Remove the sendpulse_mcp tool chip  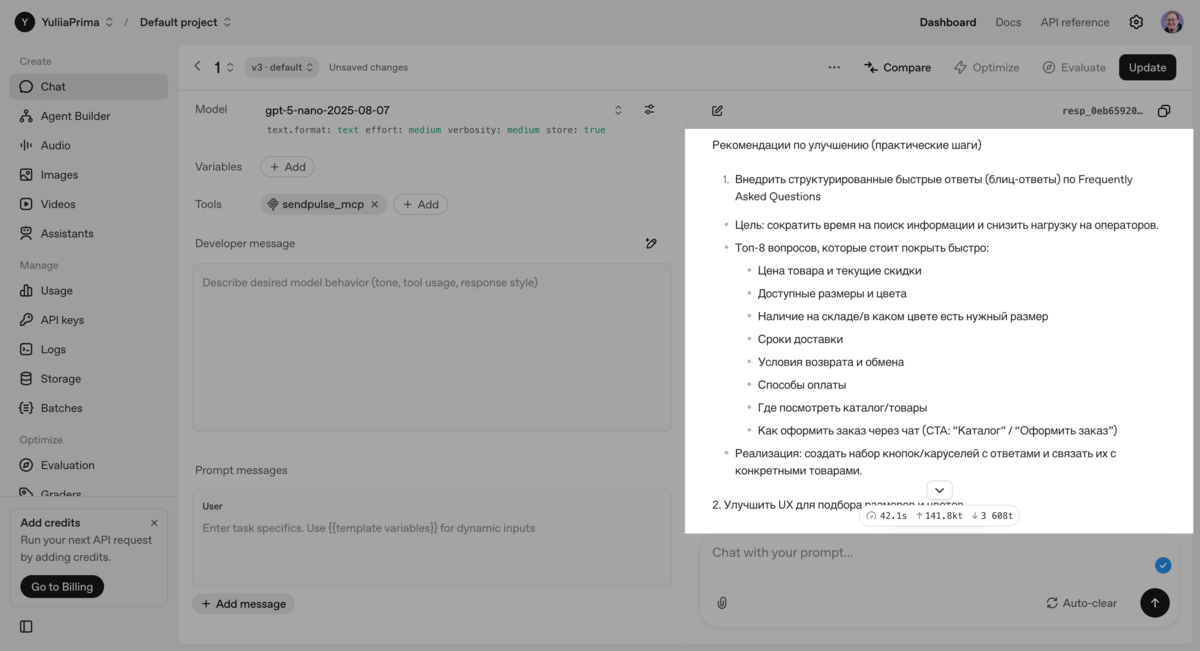[x=374, y=203]
